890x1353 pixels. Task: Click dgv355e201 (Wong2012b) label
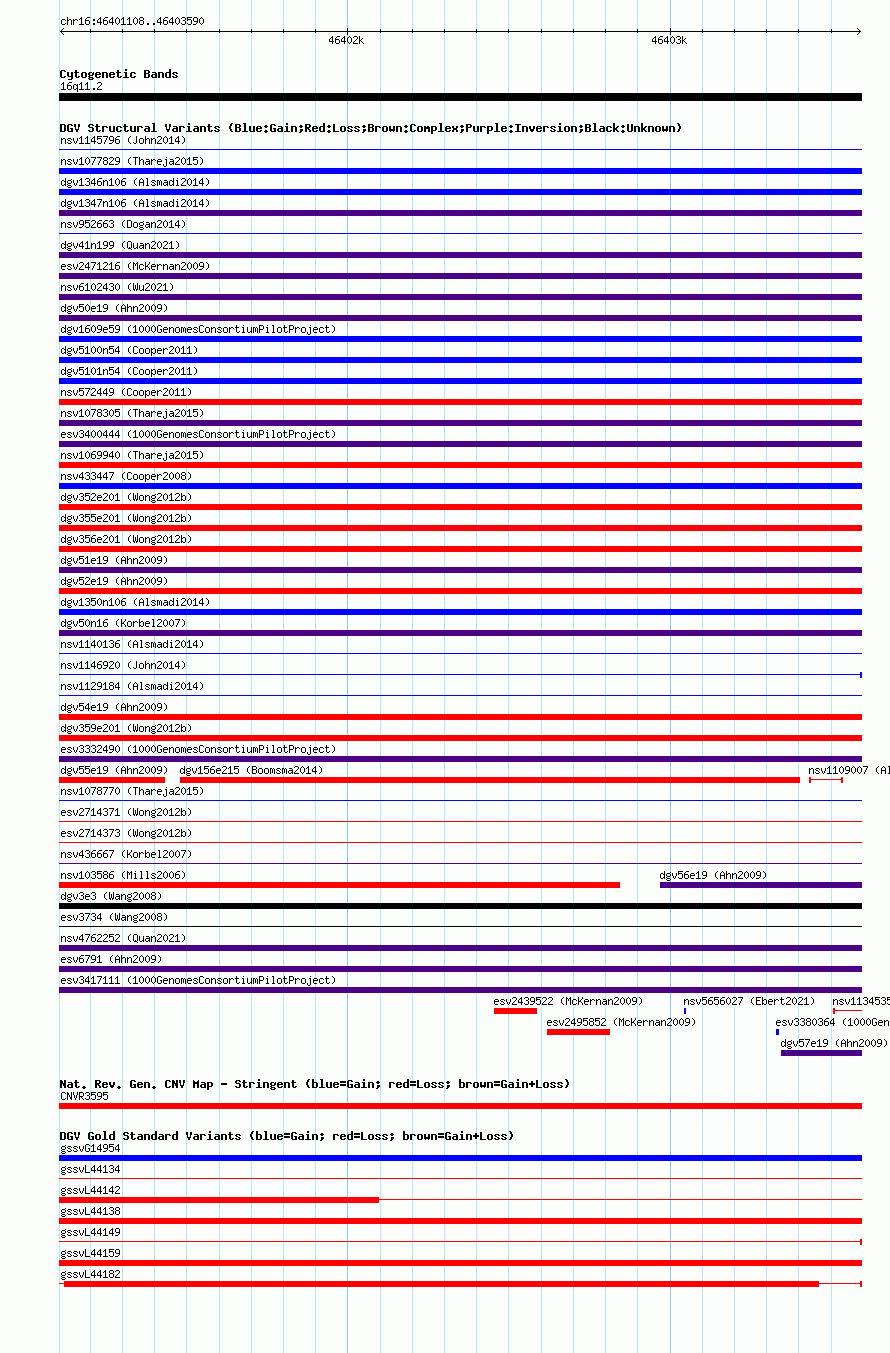126,518
